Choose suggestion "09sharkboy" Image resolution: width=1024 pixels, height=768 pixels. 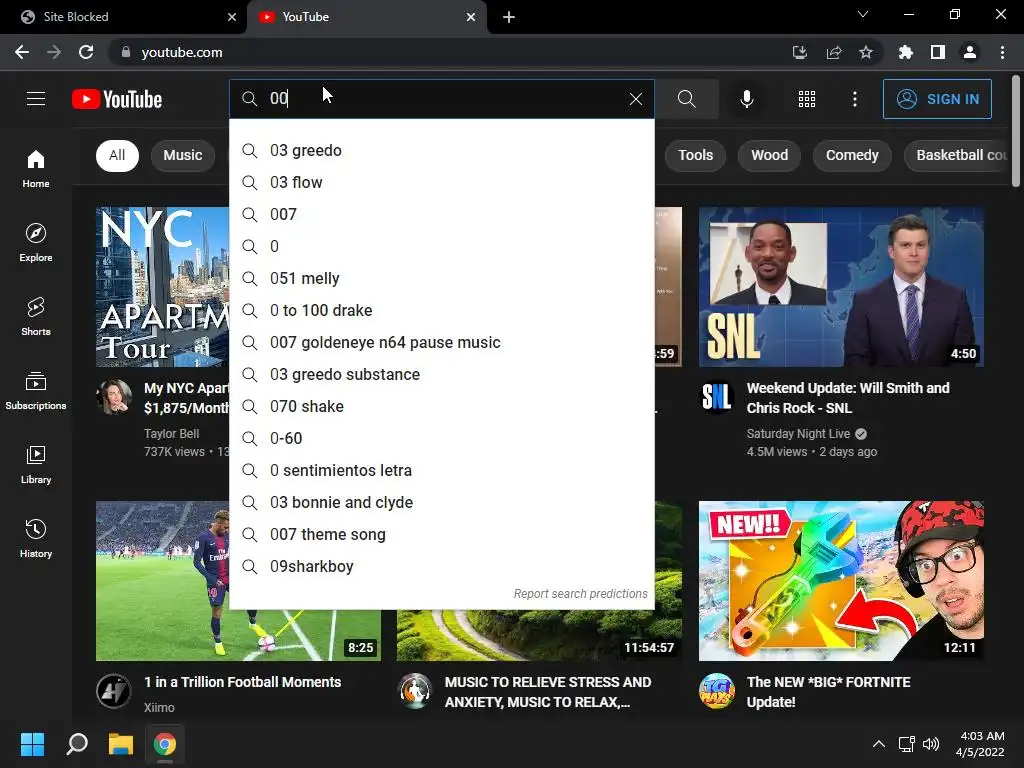(x=441, y=566)
